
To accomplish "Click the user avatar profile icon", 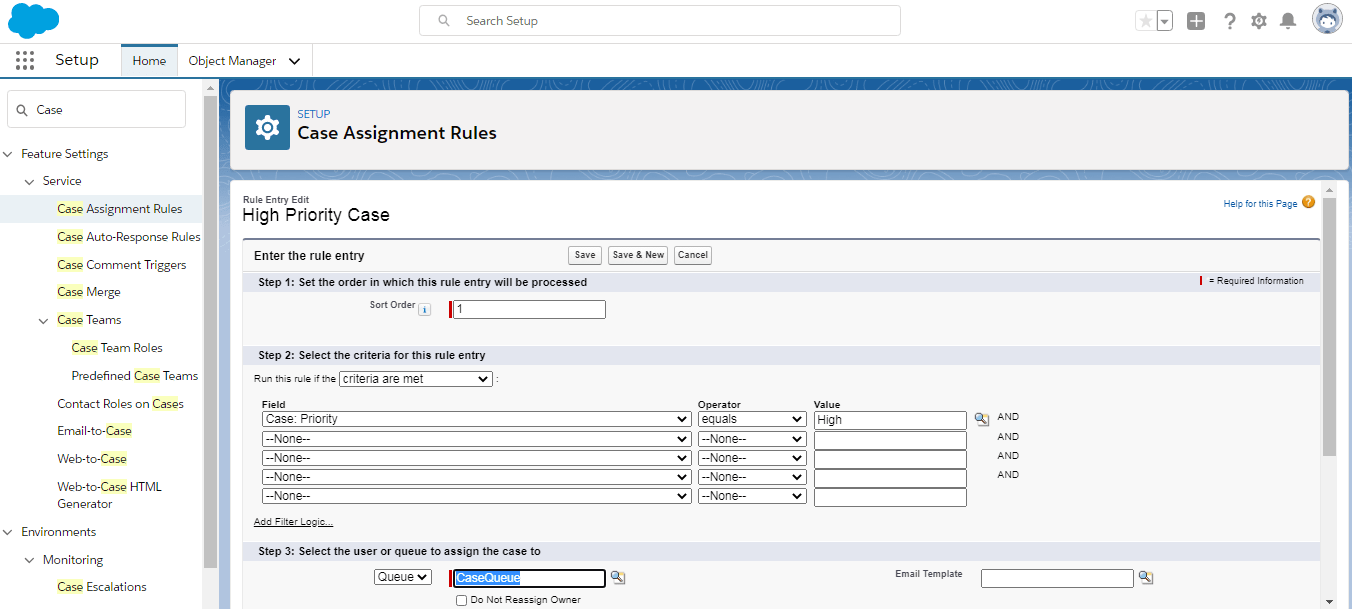I will (x=1327, y=20).
